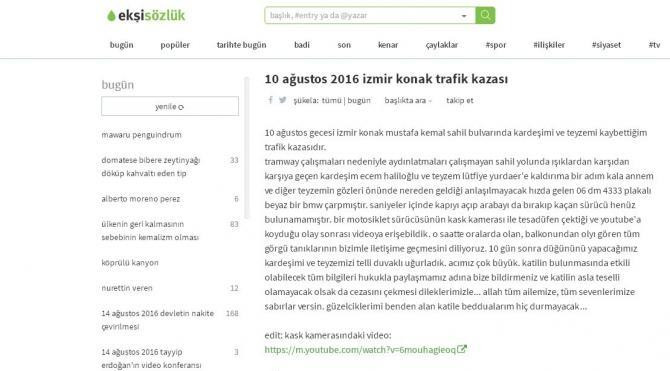Click the bugün sidebar heading
The height and width of the screenshot is (371, 670).
pos(118,85)
